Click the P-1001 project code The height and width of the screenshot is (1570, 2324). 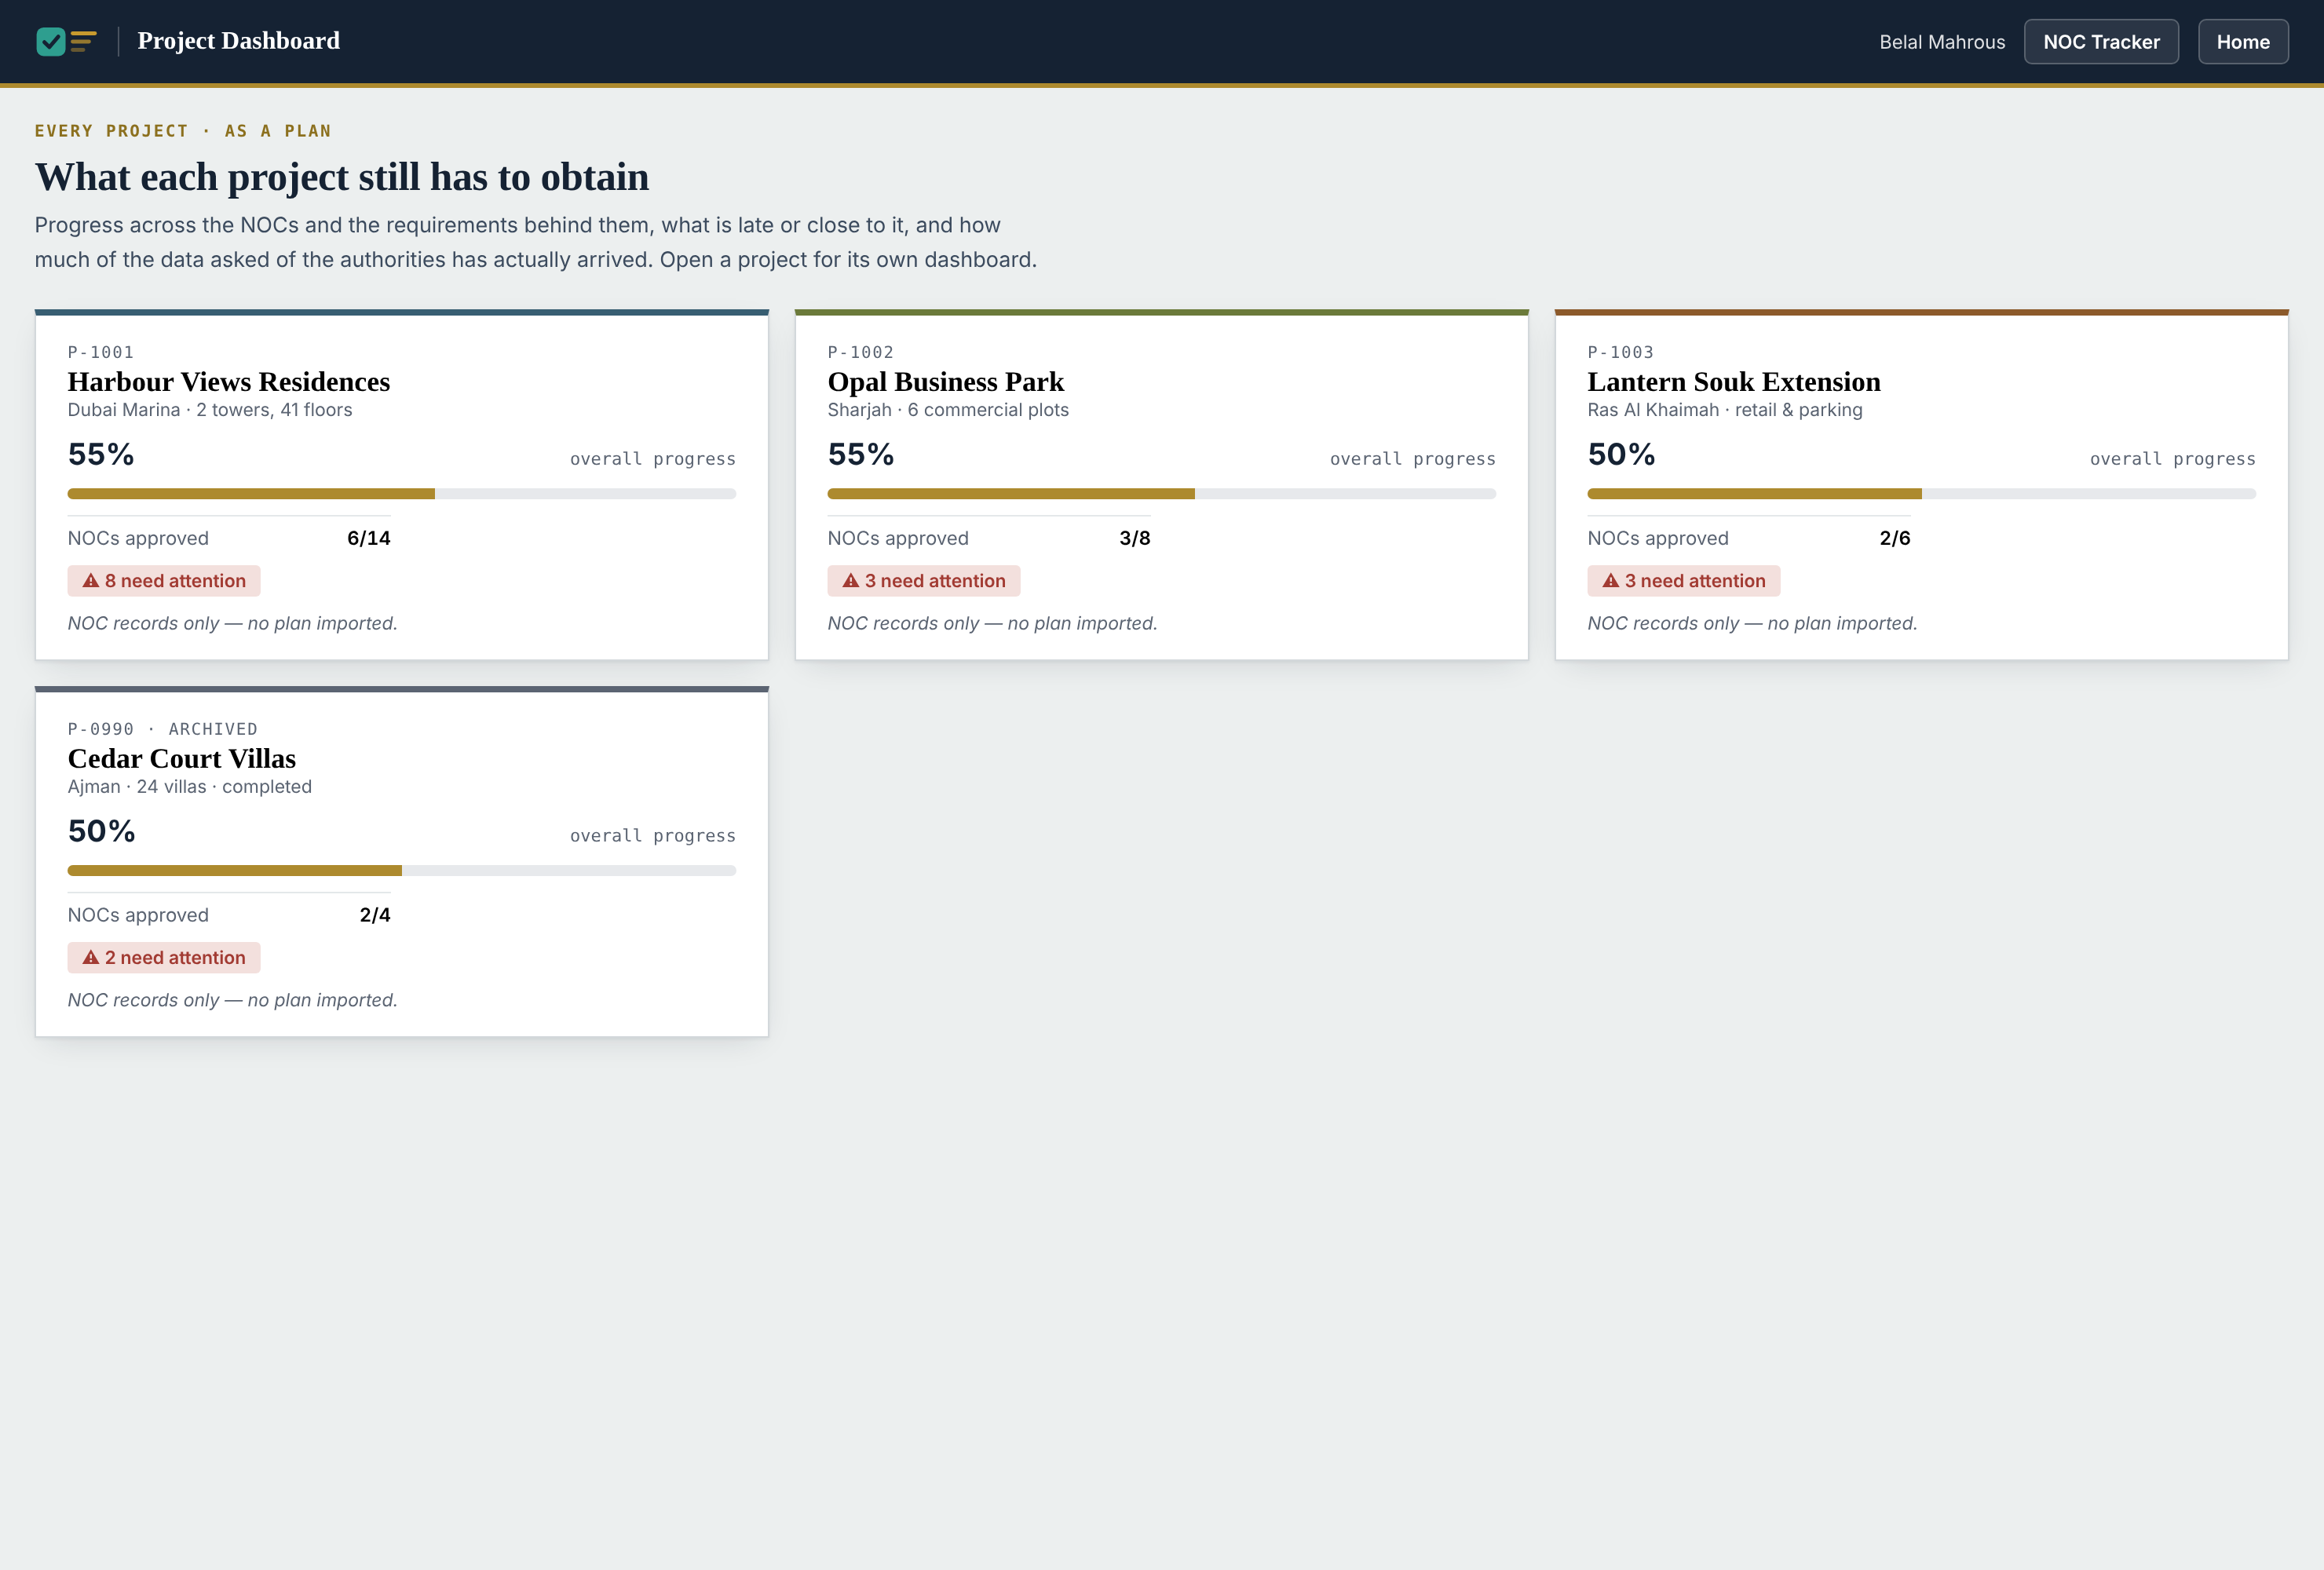coord(101,352)
